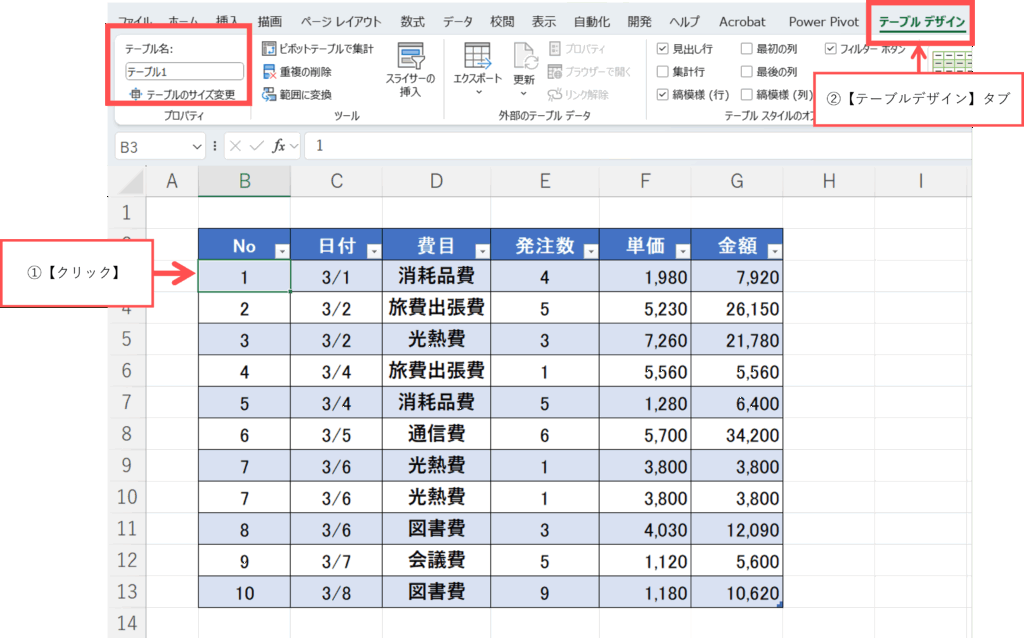Click the Refresh icon in external data
Viewport: 1024px width, 638px height.
coord(525,58)
